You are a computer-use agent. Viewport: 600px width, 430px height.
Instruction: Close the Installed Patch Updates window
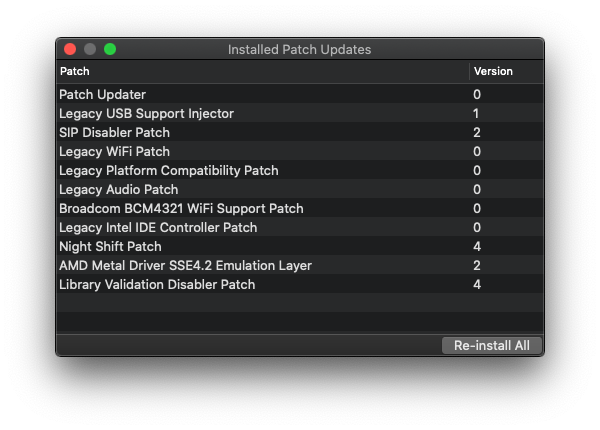(70, 49)
